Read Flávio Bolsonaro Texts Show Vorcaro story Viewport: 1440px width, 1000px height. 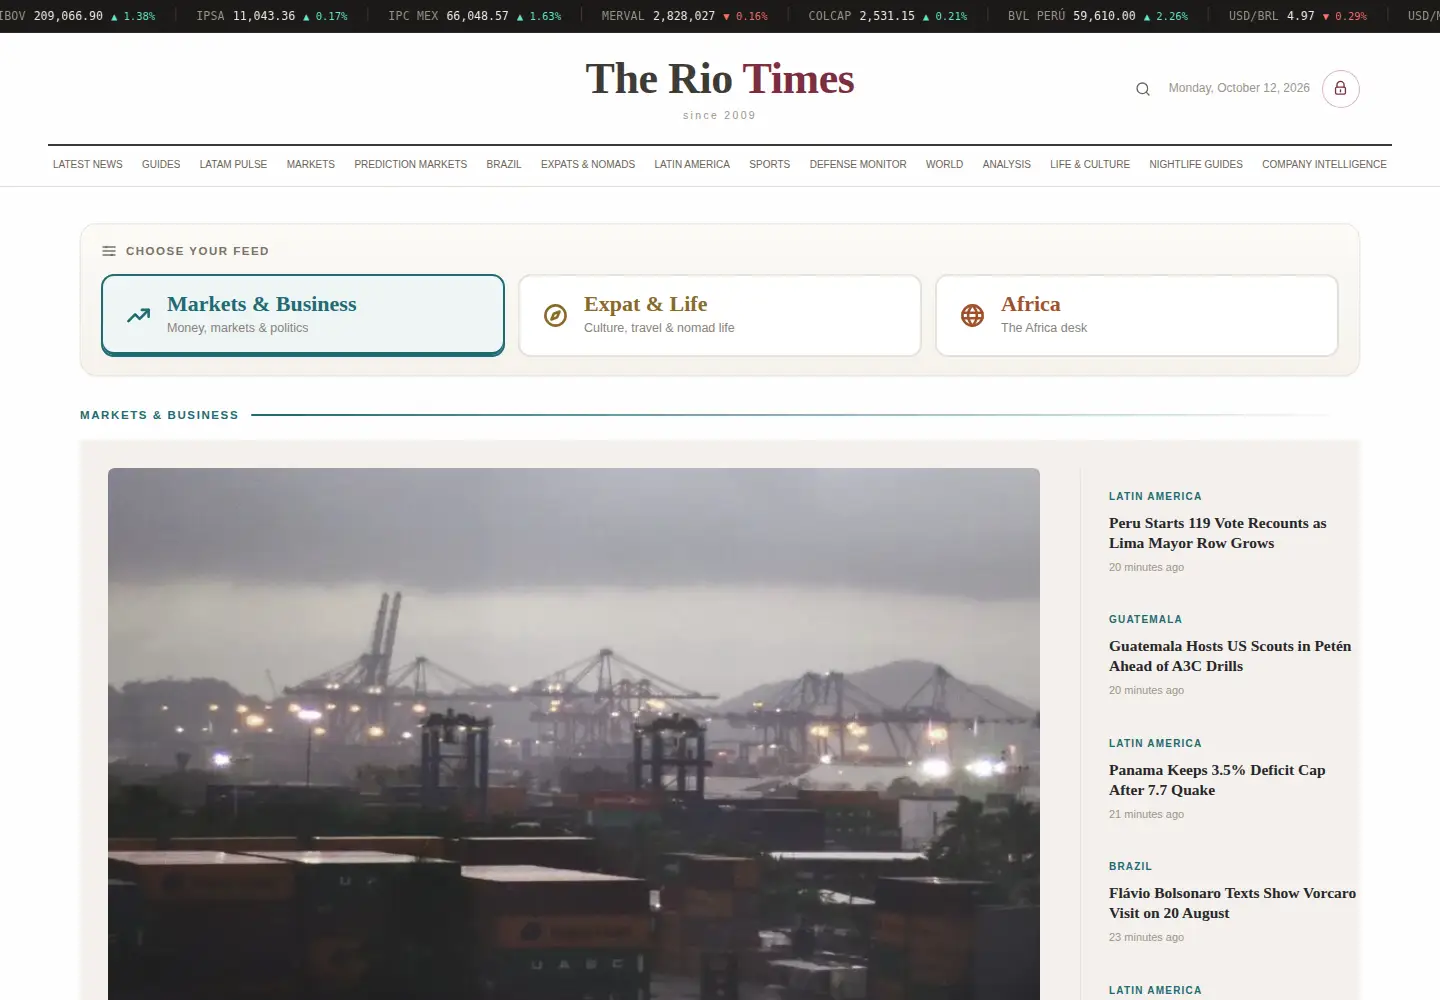[x=1232, y=903]
